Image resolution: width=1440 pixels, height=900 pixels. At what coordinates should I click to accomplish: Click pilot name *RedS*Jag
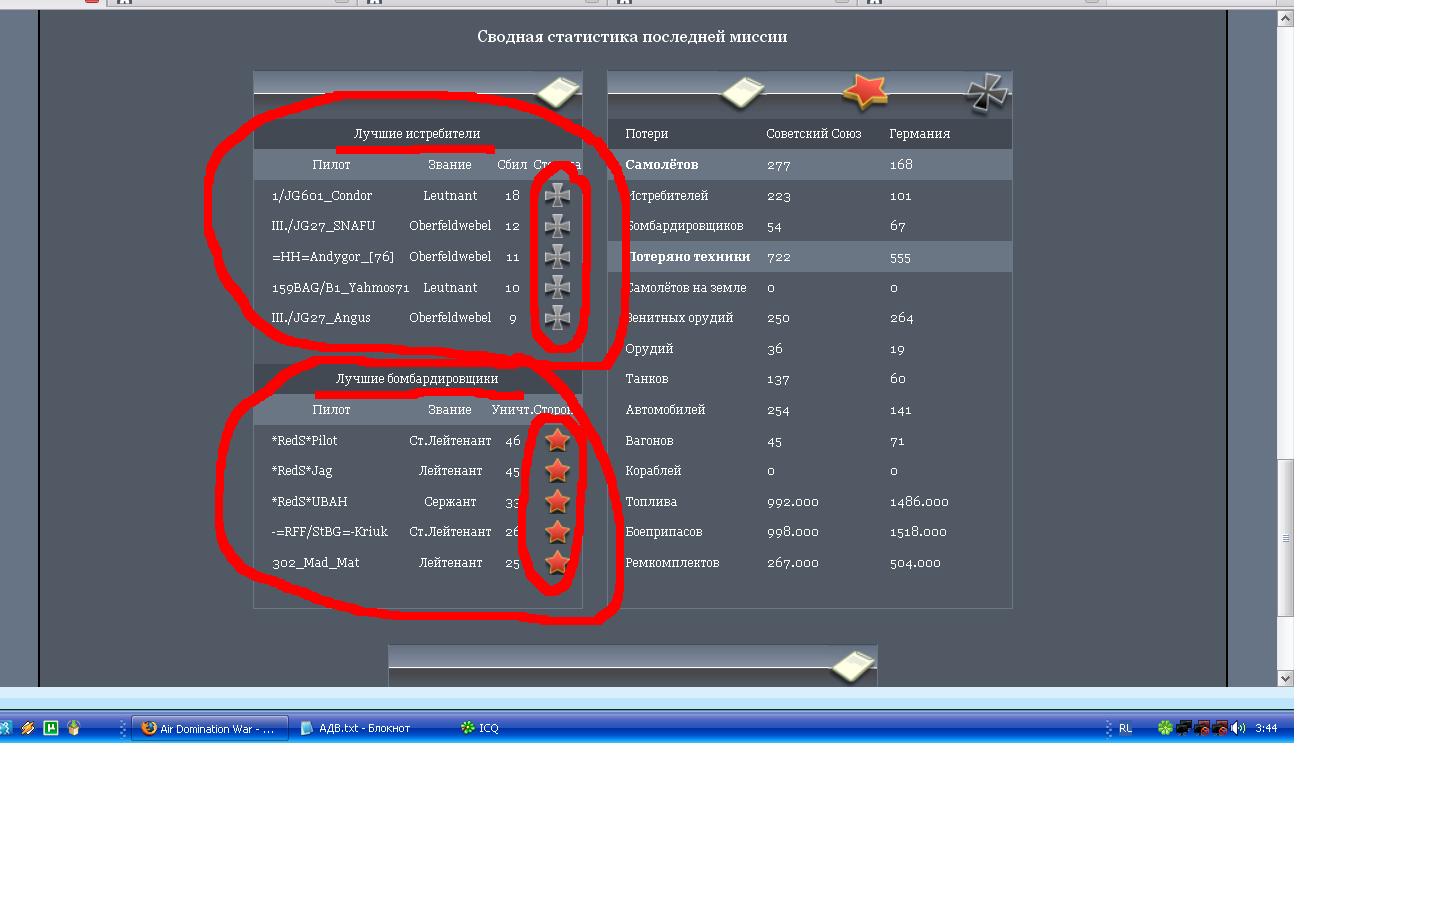pyautogui.click(x=302, y=471)
